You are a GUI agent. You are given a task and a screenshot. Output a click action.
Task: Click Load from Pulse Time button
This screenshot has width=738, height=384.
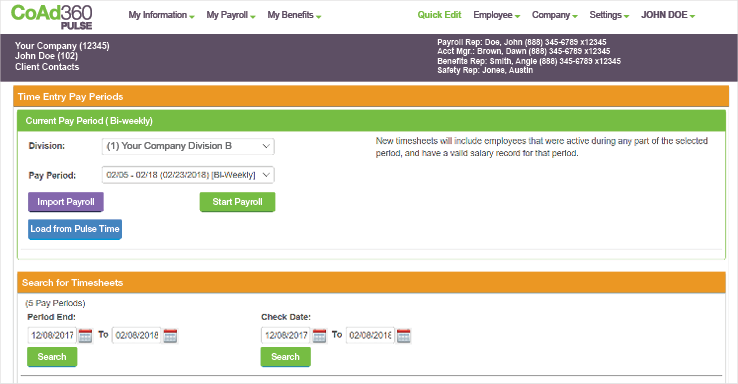coord(75,229)
